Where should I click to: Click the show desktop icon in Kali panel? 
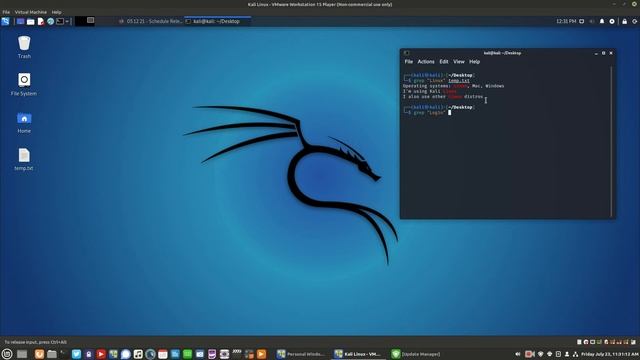20,21
